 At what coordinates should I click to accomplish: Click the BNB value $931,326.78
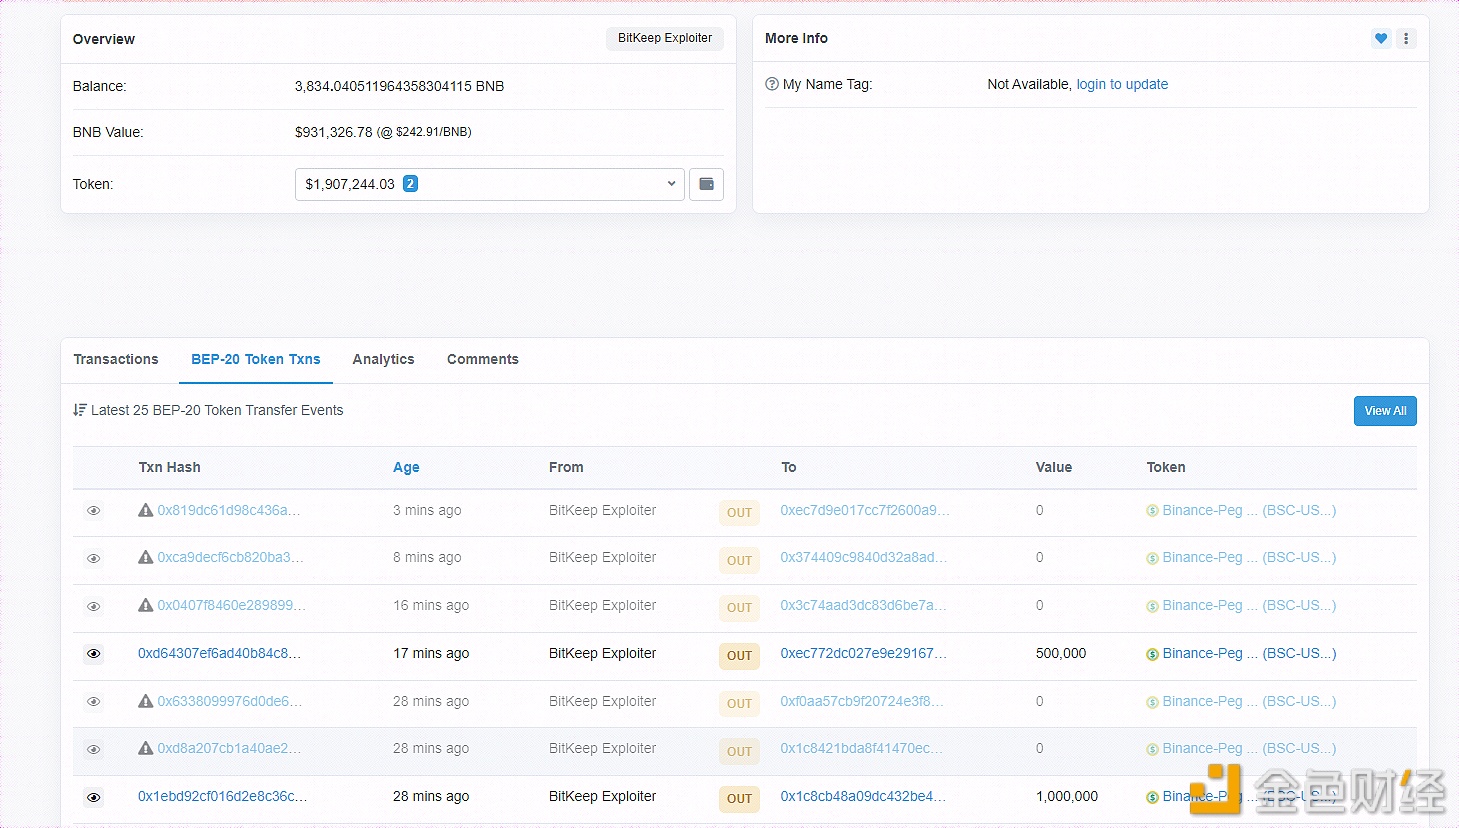334,132
